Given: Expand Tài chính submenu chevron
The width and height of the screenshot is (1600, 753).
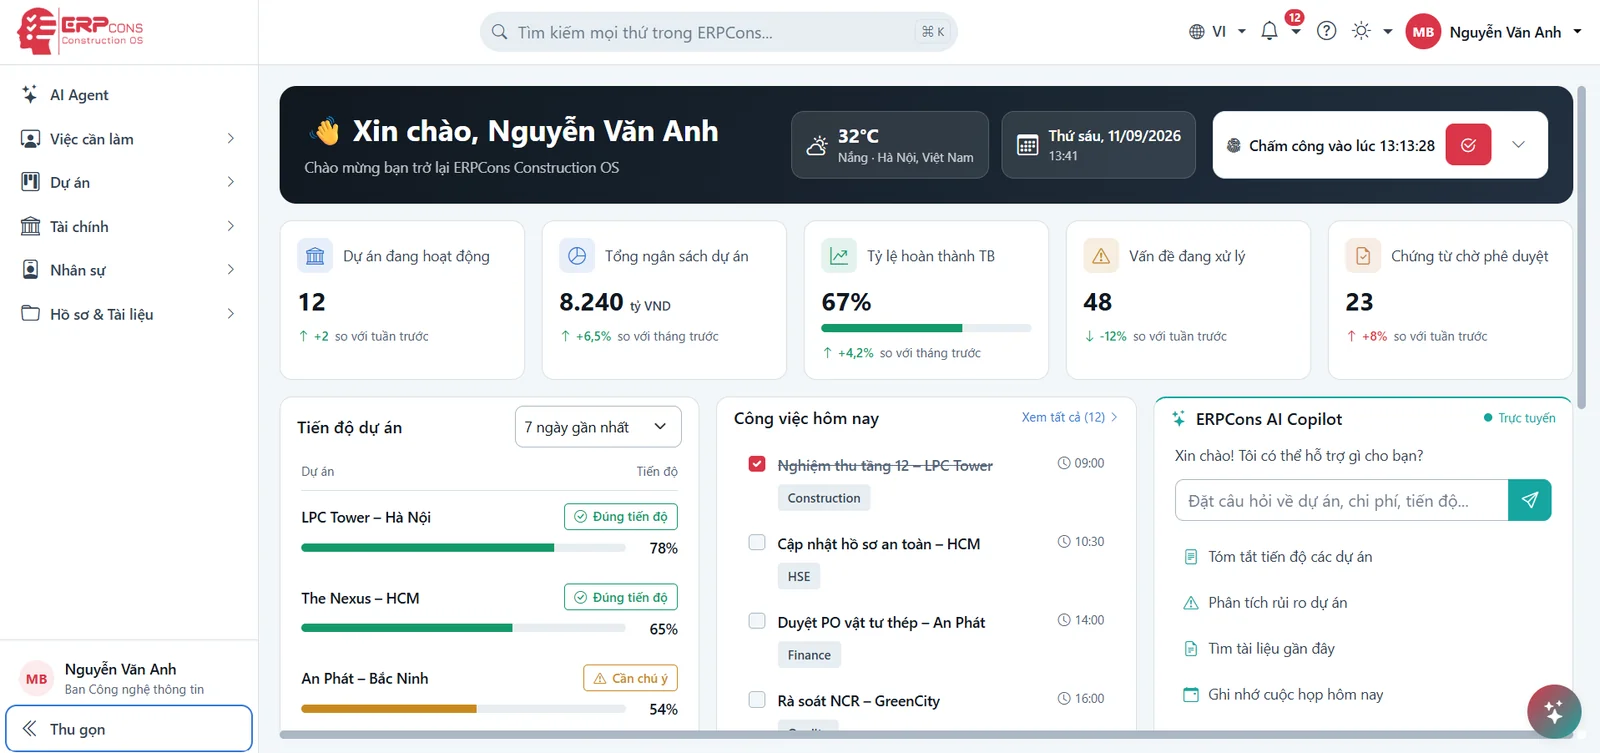Looking at the screenshot, I should (230, 226).
